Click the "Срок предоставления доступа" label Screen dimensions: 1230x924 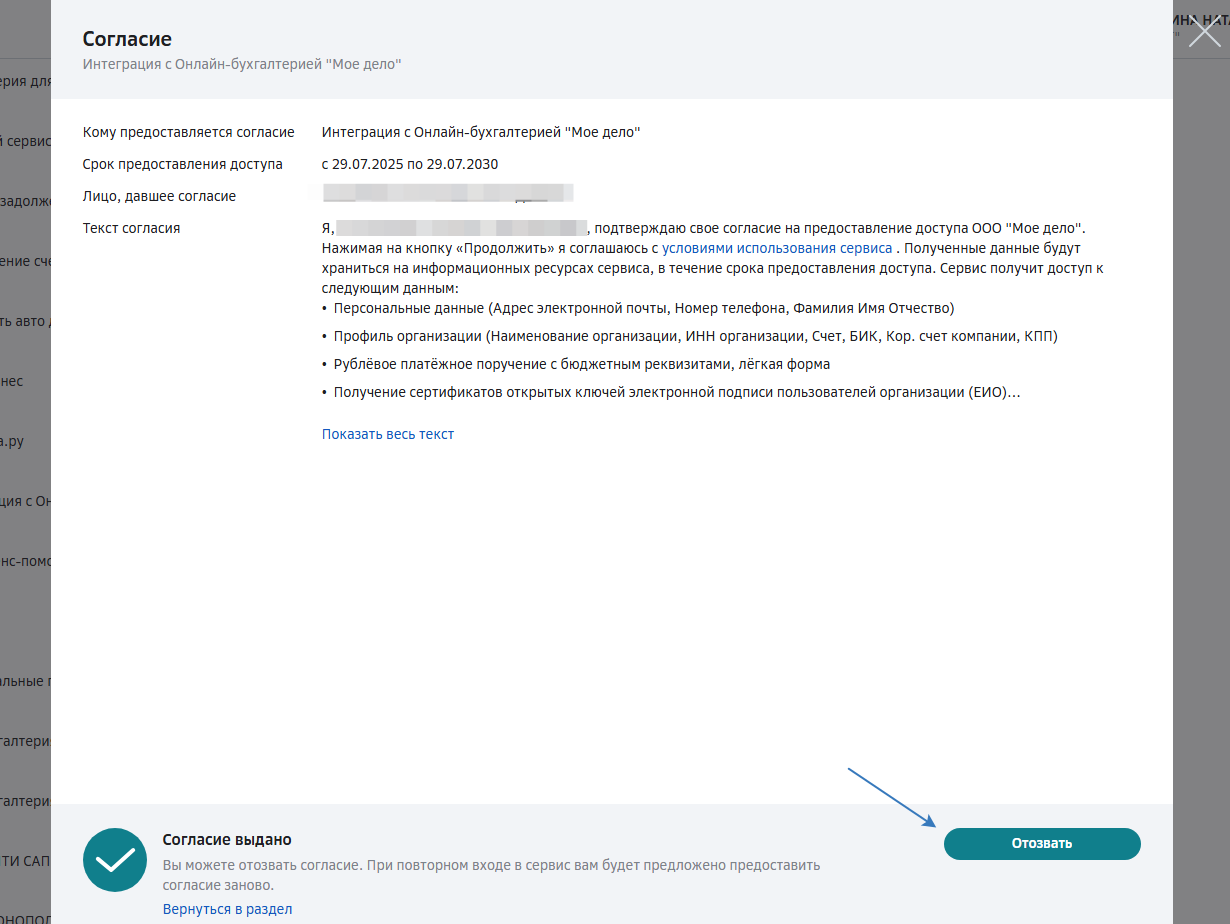tap(183, 164)
